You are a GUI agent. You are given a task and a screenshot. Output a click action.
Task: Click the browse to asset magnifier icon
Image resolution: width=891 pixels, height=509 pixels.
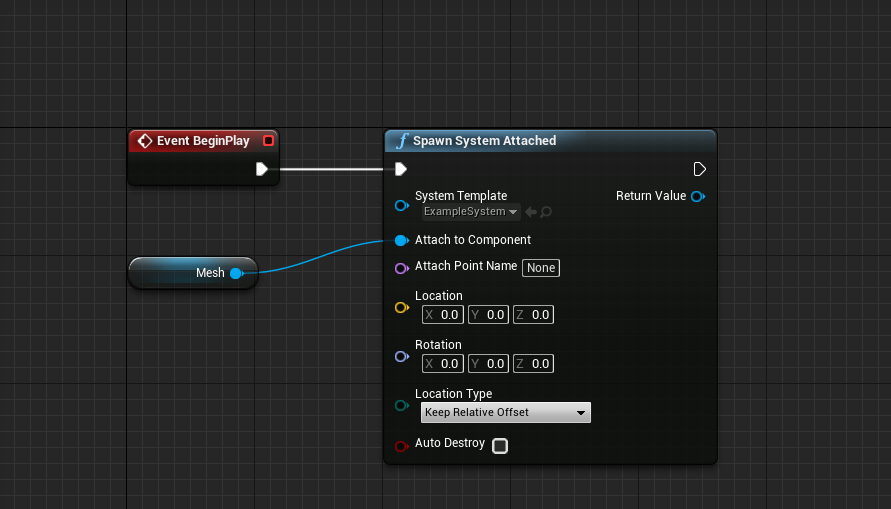click(546, 212)
